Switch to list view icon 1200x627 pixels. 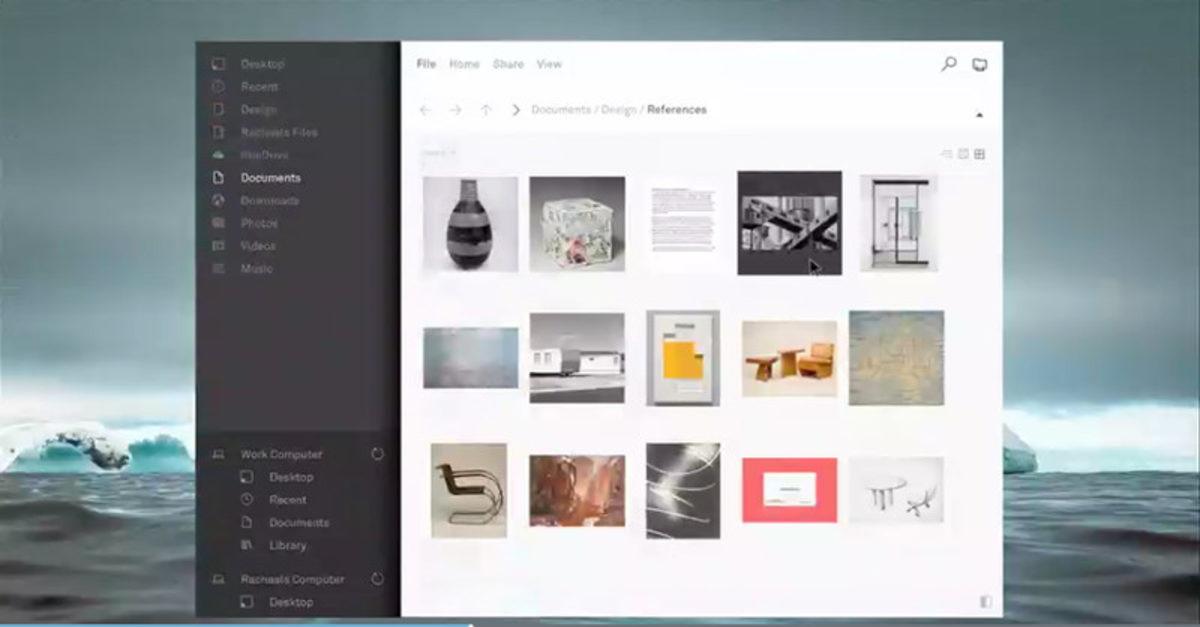click(x=946, y=154)
